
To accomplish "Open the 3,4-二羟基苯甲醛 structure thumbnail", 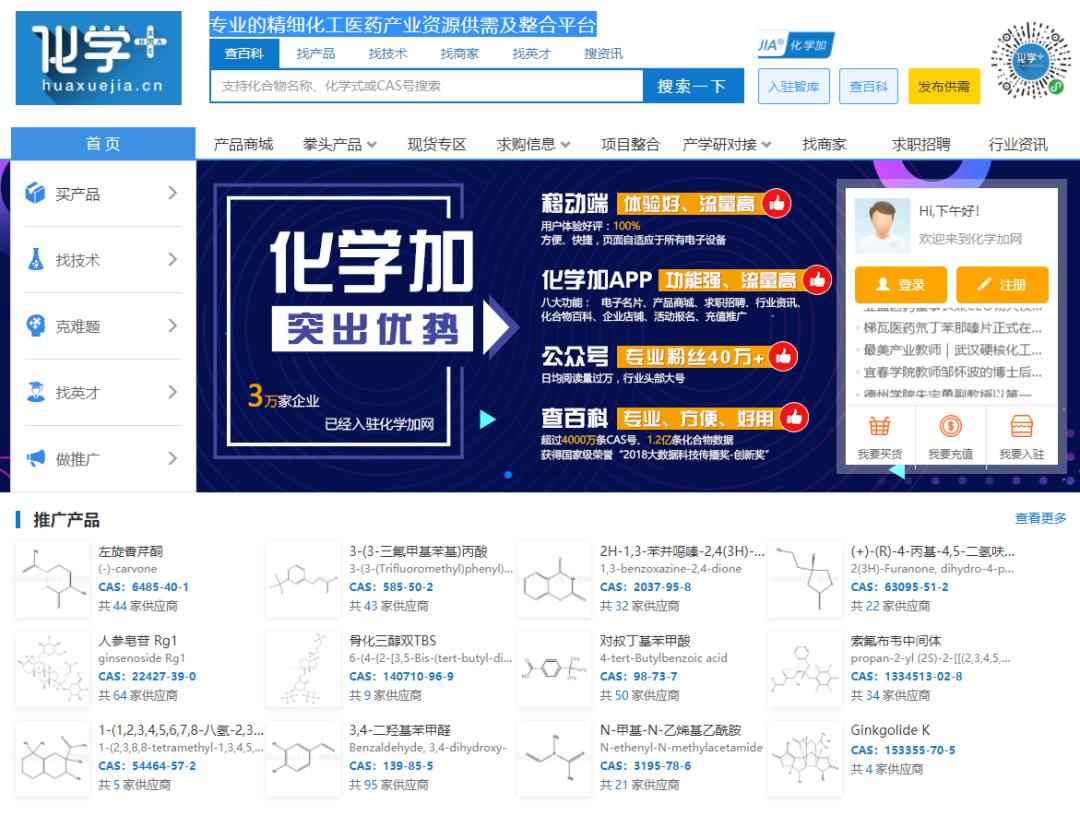I will [303, 759].
